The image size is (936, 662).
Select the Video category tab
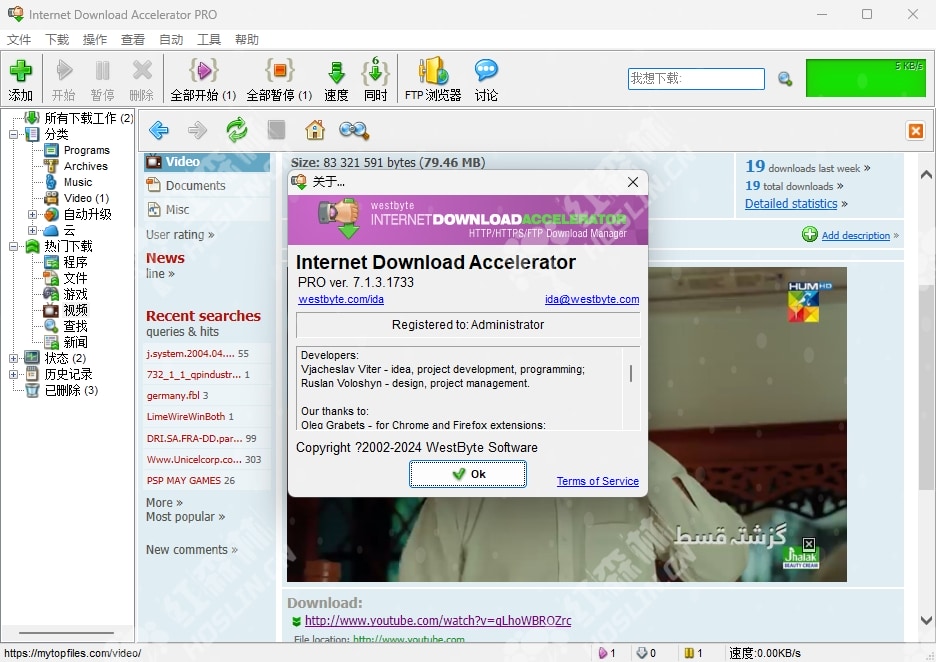click(x=207, y=162)
